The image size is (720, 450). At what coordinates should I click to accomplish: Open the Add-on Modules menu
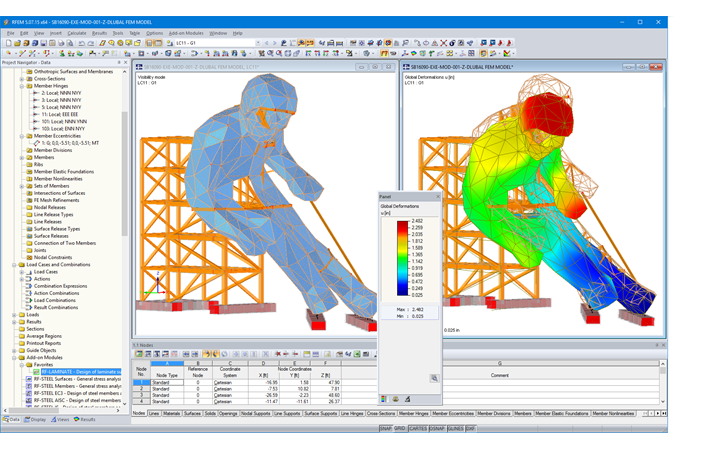coord(186,33)
